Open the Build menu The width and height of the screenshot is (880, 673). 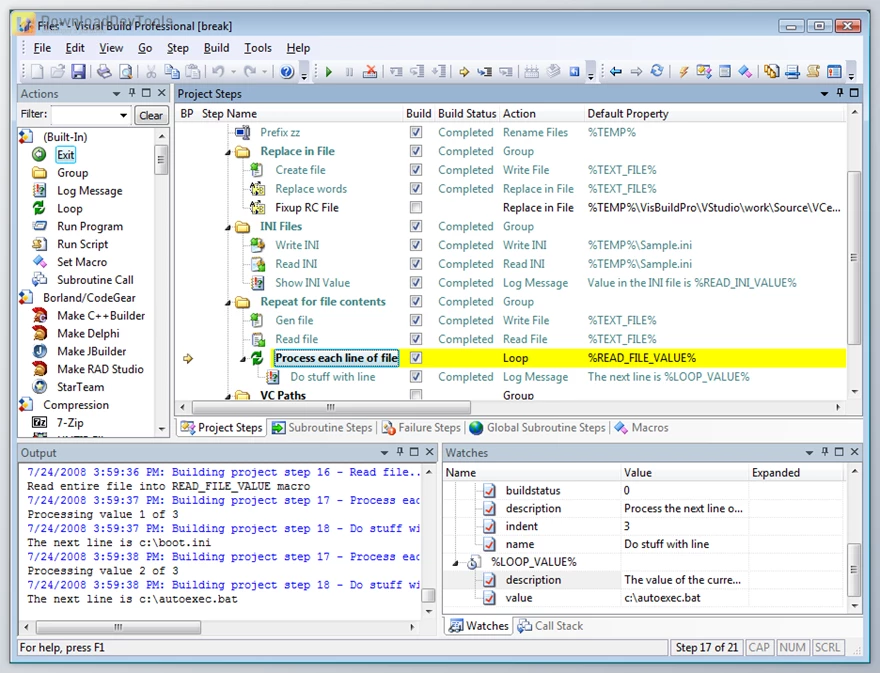click(x=216, y=47)
